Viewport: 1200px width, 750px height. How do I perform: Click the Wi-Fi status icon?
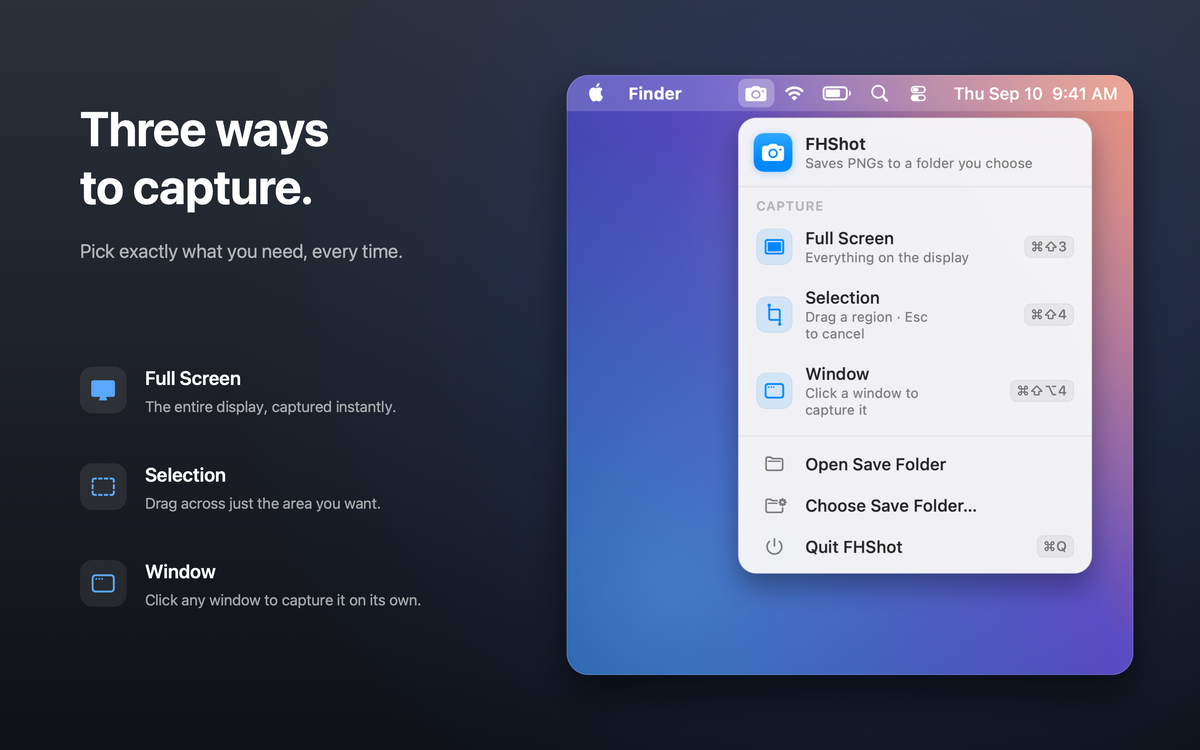tap(794, 93)
